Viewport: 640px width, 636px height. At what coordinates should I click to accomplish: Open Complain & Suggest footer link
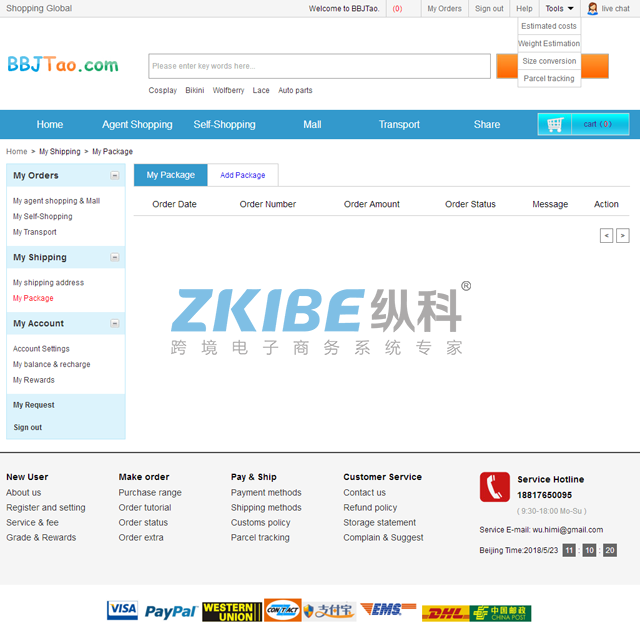[x=383, y=538]
